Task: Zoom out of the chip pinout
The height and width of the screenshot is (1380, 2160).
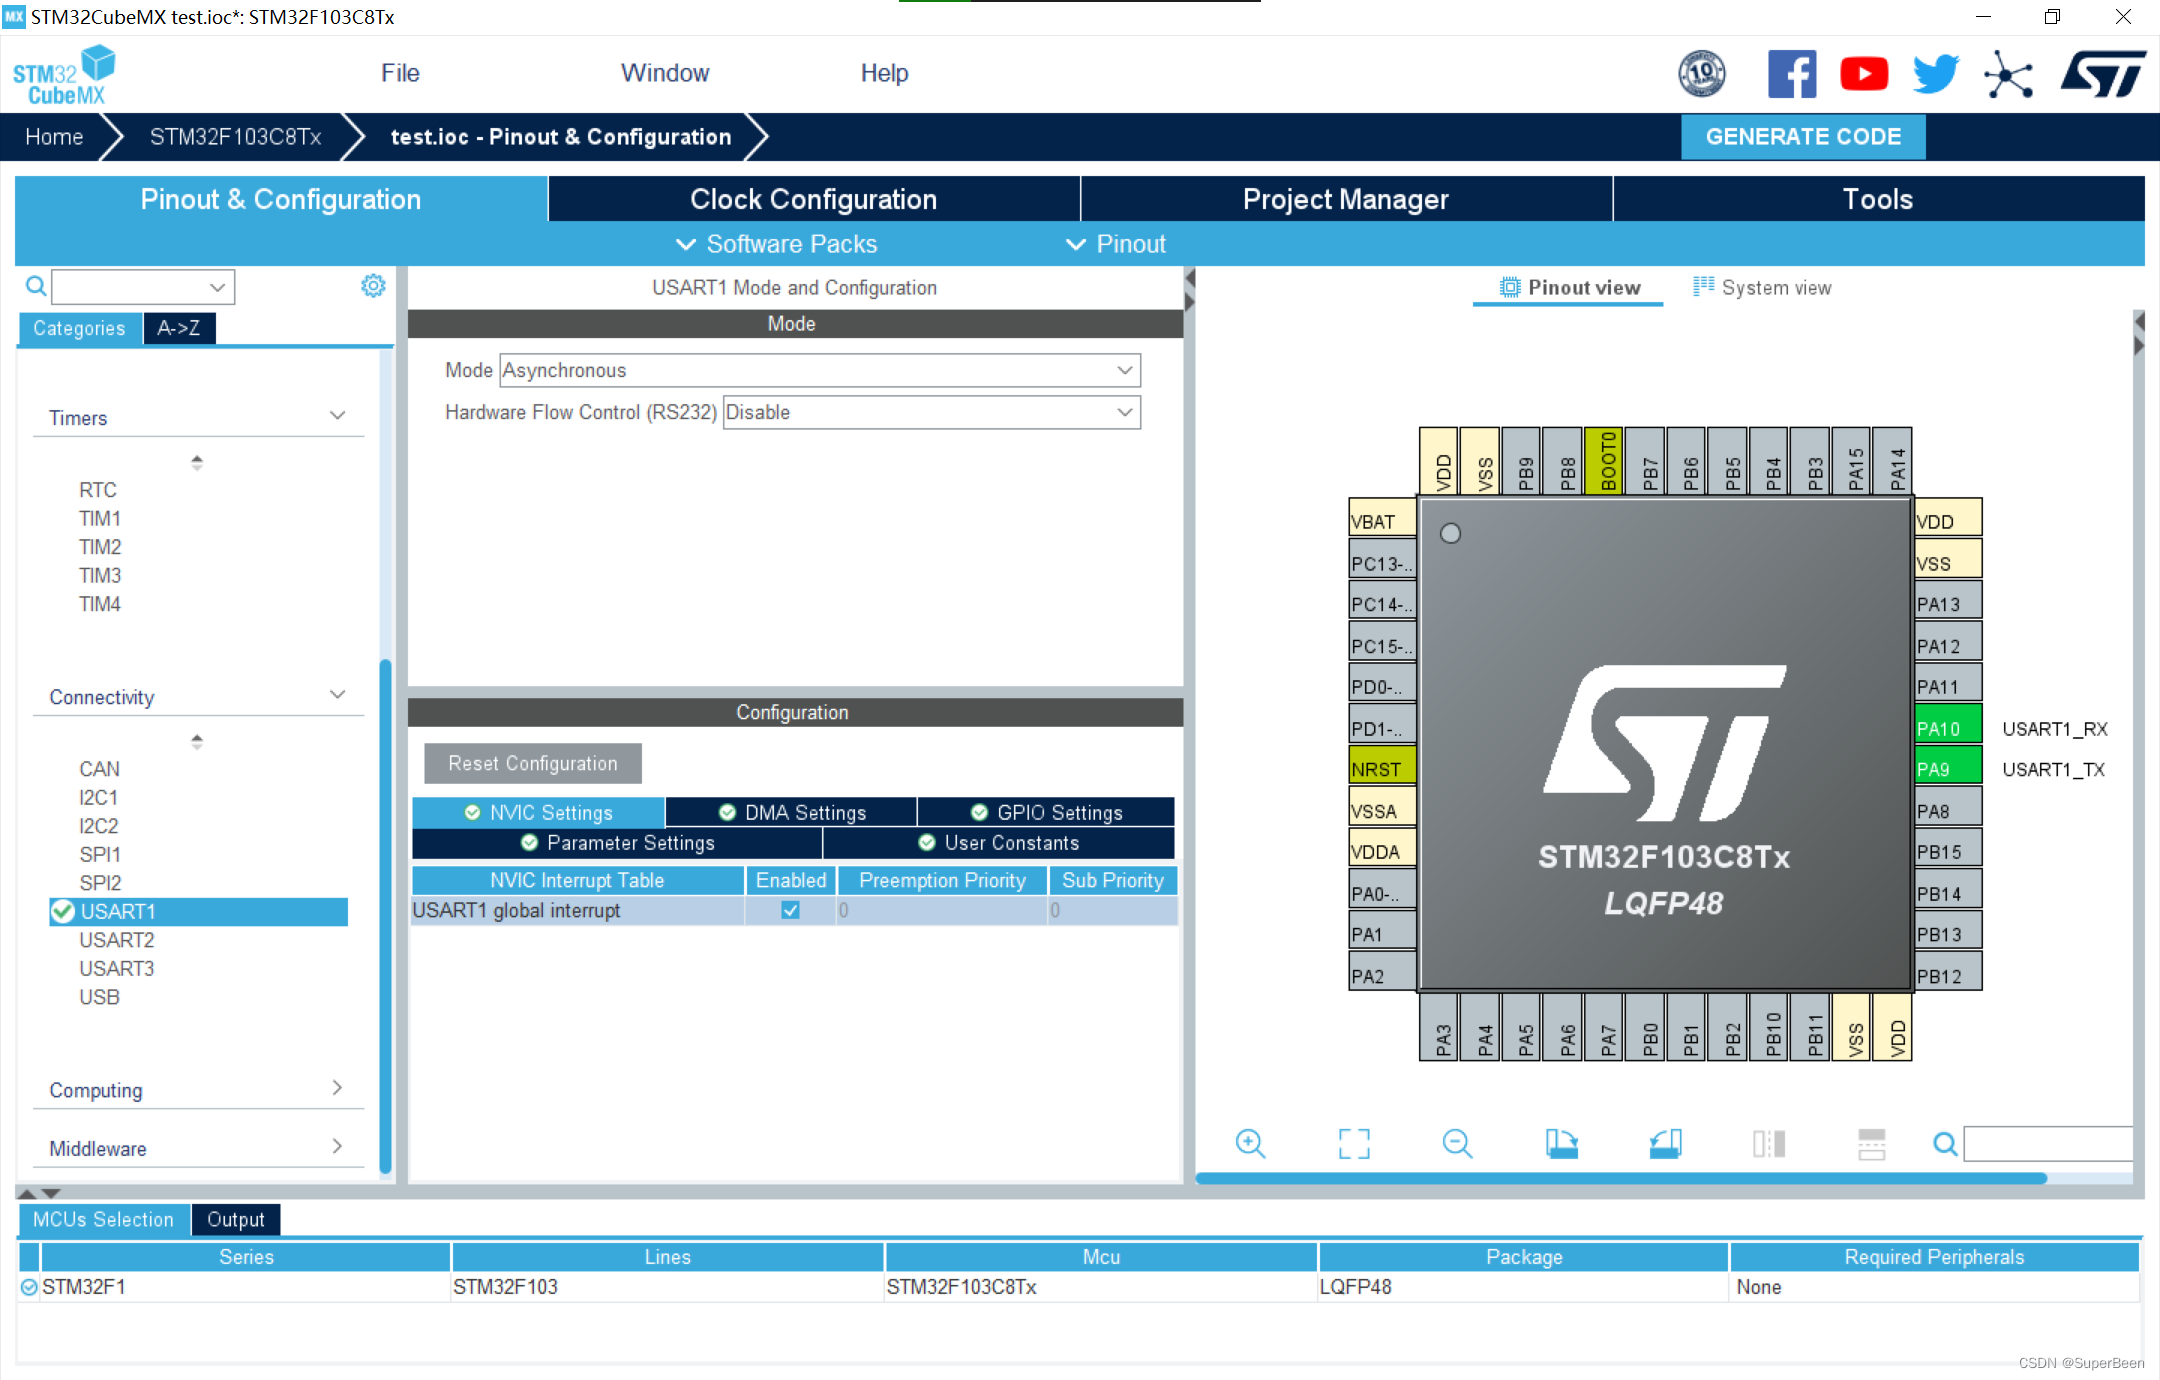Action: (1457, 1143)
